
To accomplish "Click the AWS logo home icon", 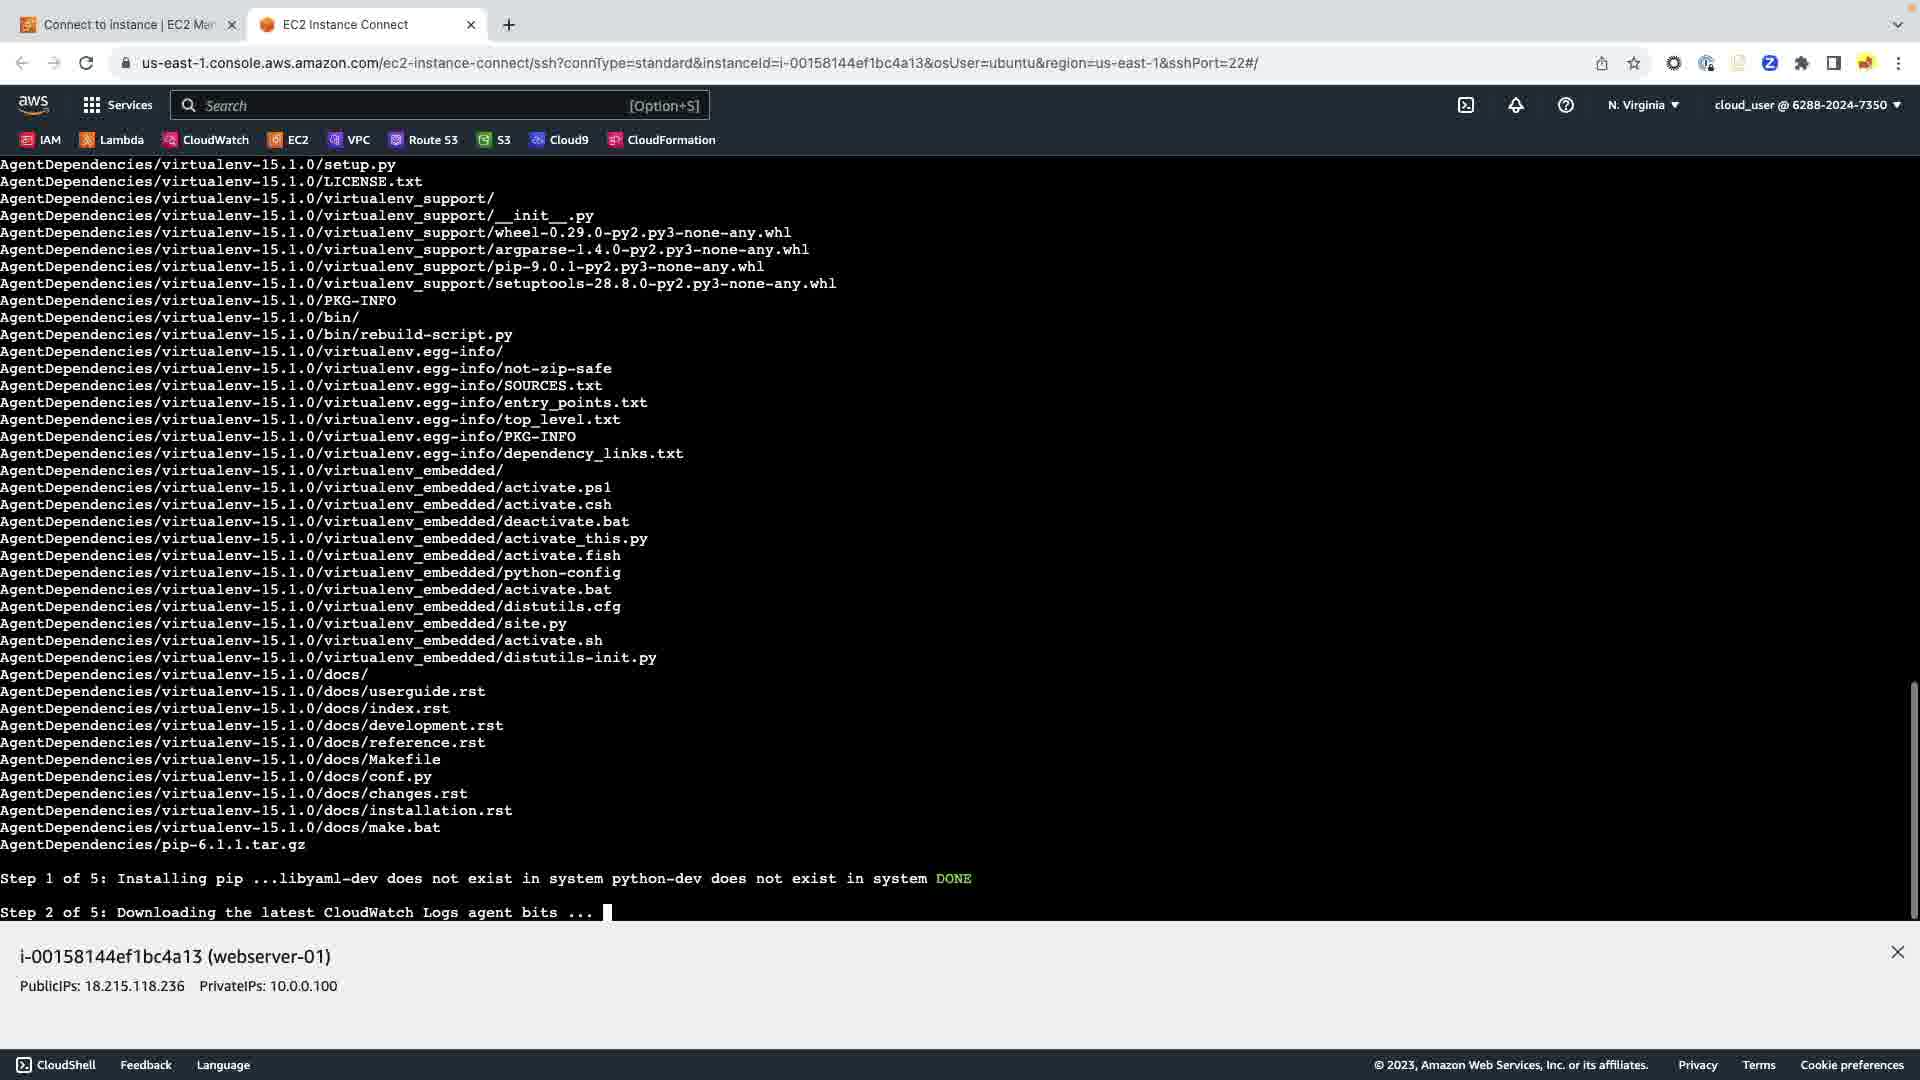I will coord(33,105).
